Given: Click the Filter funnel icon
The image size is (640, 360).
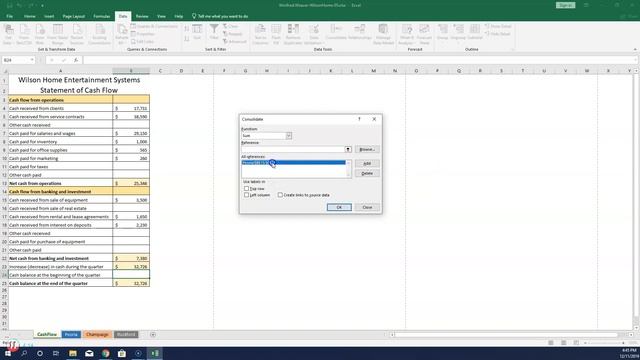Looking at the screenshot, I should (x=214, y=32).
